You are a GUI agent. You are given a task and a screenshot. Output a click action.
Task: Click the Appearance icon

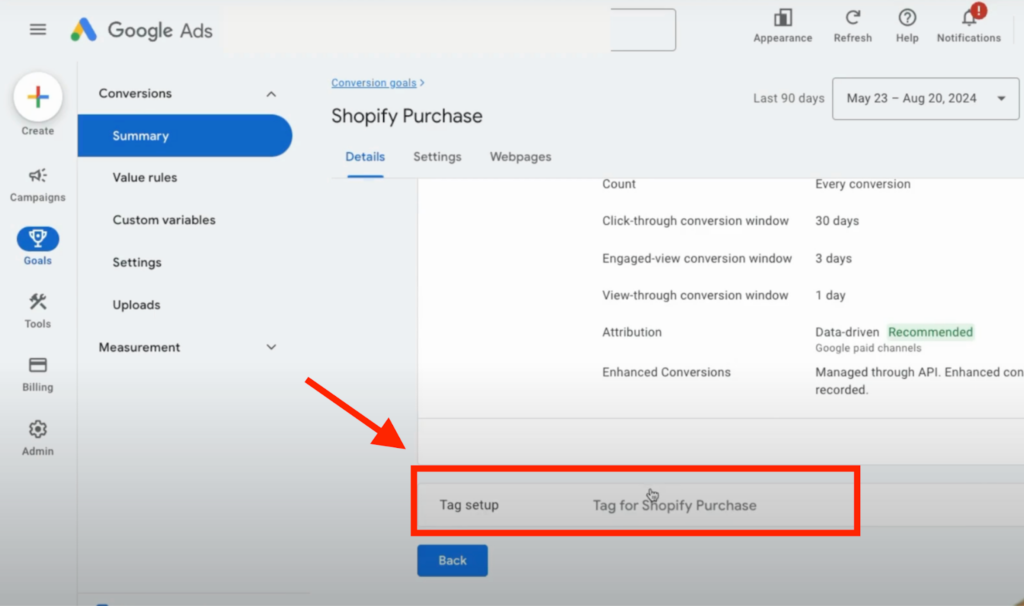(782, 18)
